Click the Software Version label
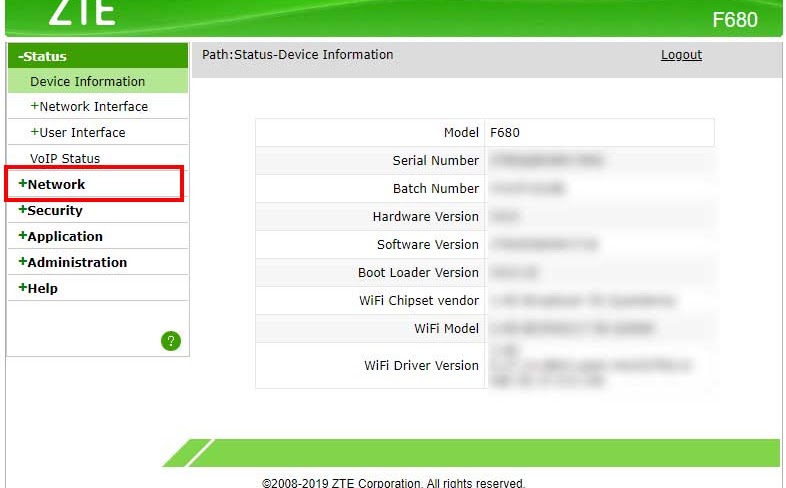 point(428,245)
